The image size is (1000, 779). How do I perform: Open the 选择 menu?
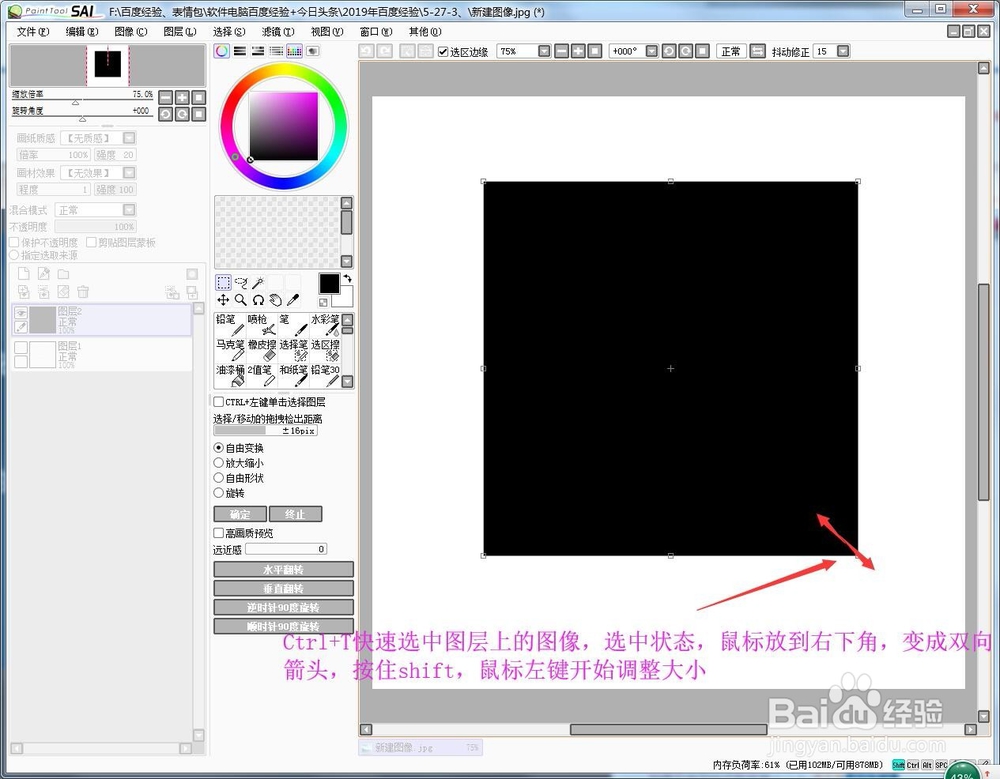click(x=229, y=32)
